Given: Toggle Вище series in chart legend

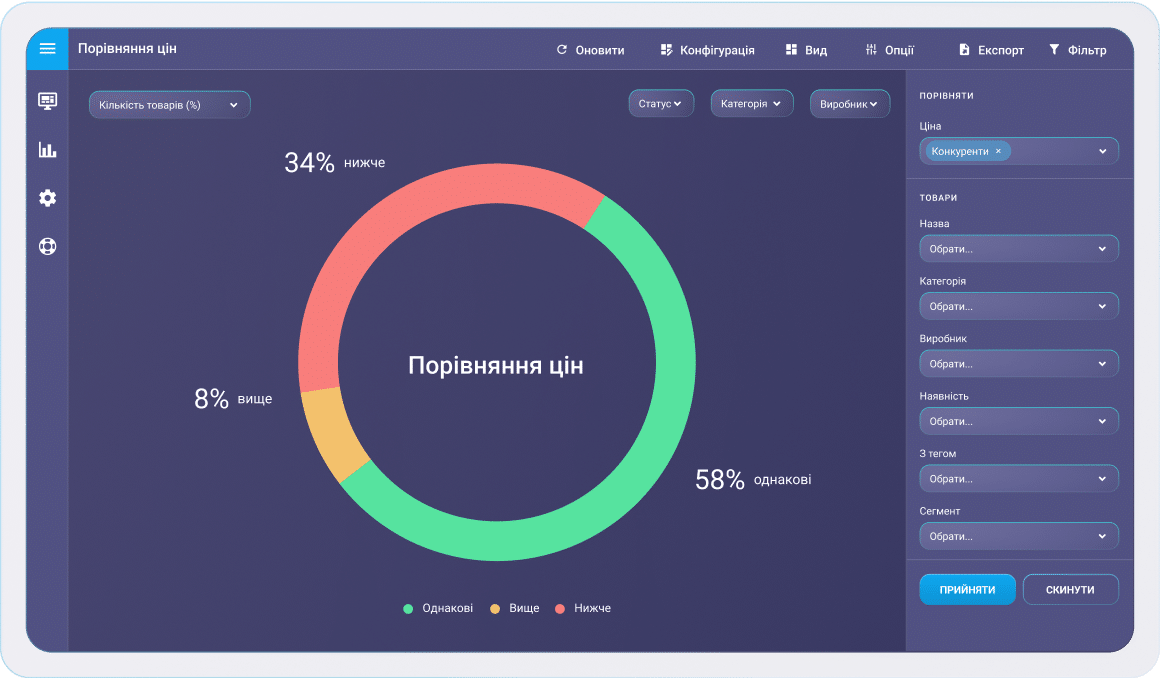Looking at the screenshot, I should (514, 608).
